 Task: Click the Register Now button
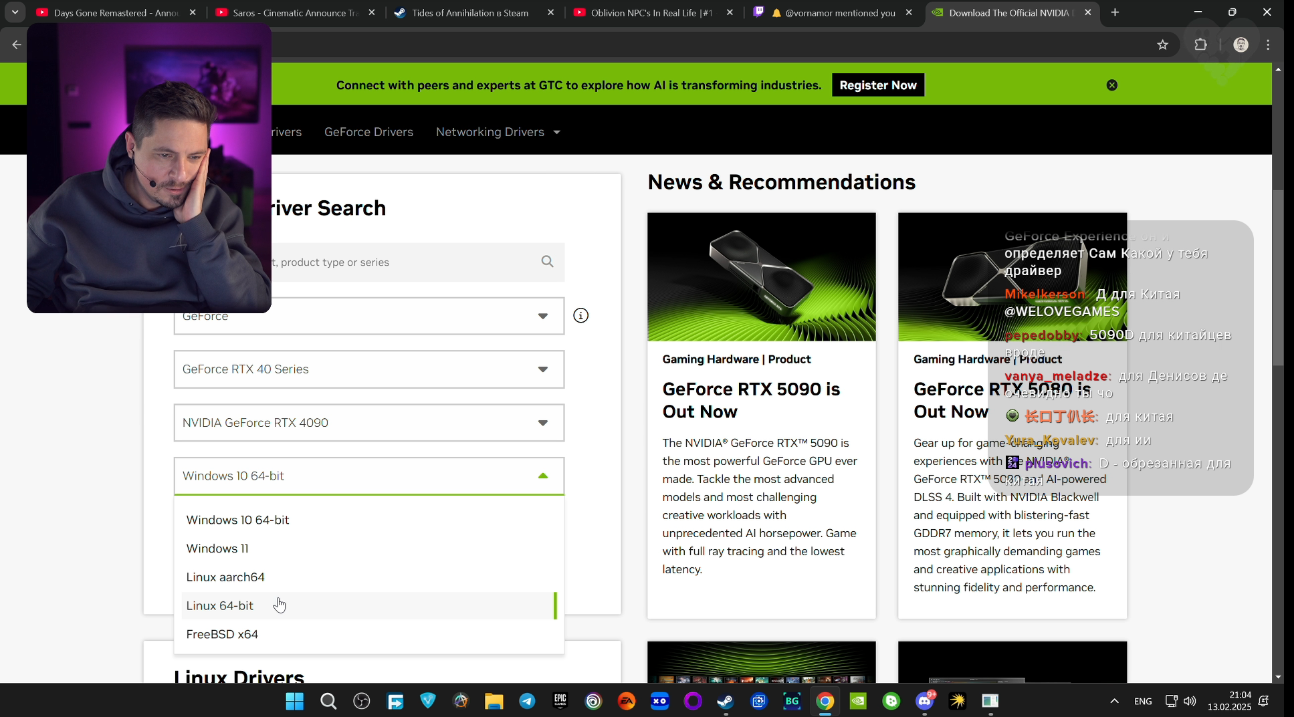[x=878, y=85]
